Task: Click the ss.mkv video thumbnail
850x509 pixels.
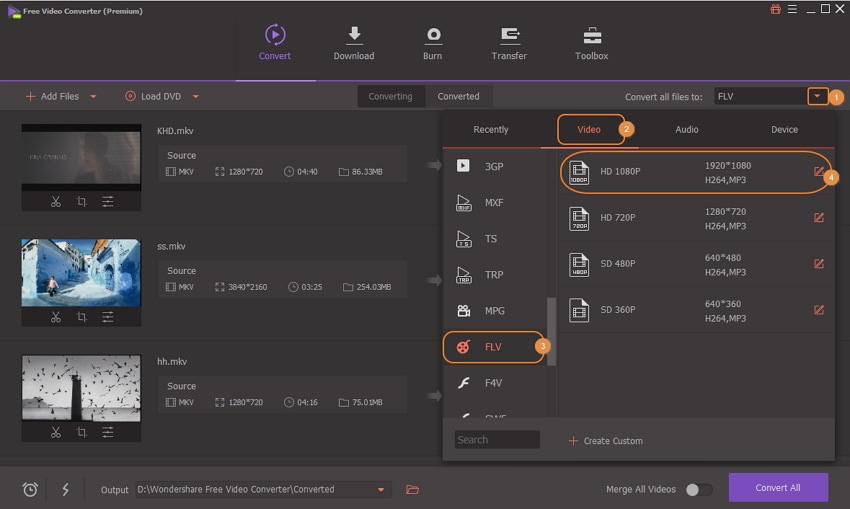Action: point(81,273)
